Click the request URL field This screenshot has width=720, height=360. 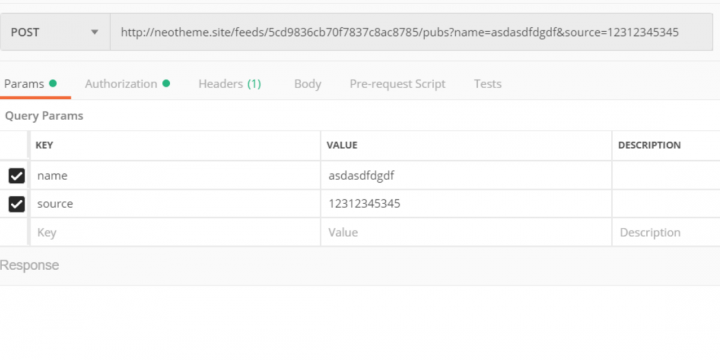point(411,32)
